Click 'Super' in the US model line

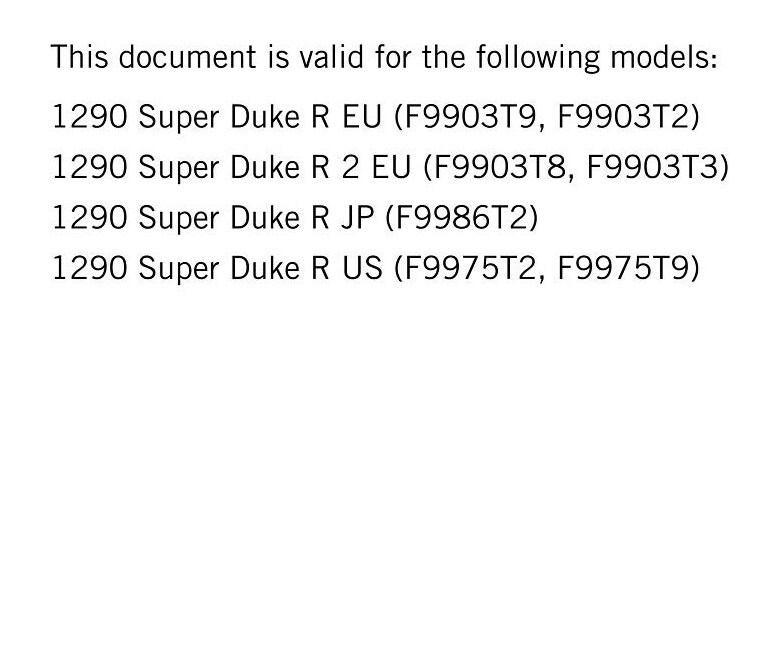coord(179,268)
